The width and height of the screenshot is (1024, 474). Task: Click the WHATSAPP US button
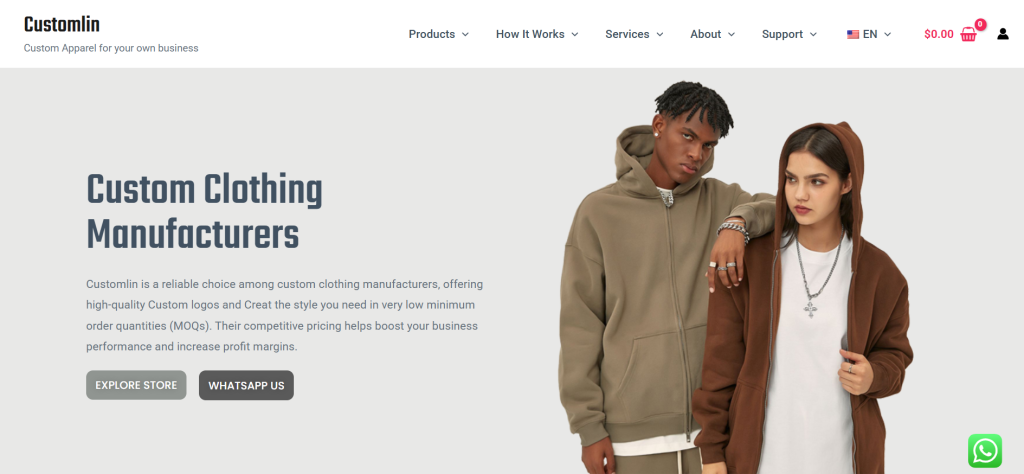click(x=246, y=385)
